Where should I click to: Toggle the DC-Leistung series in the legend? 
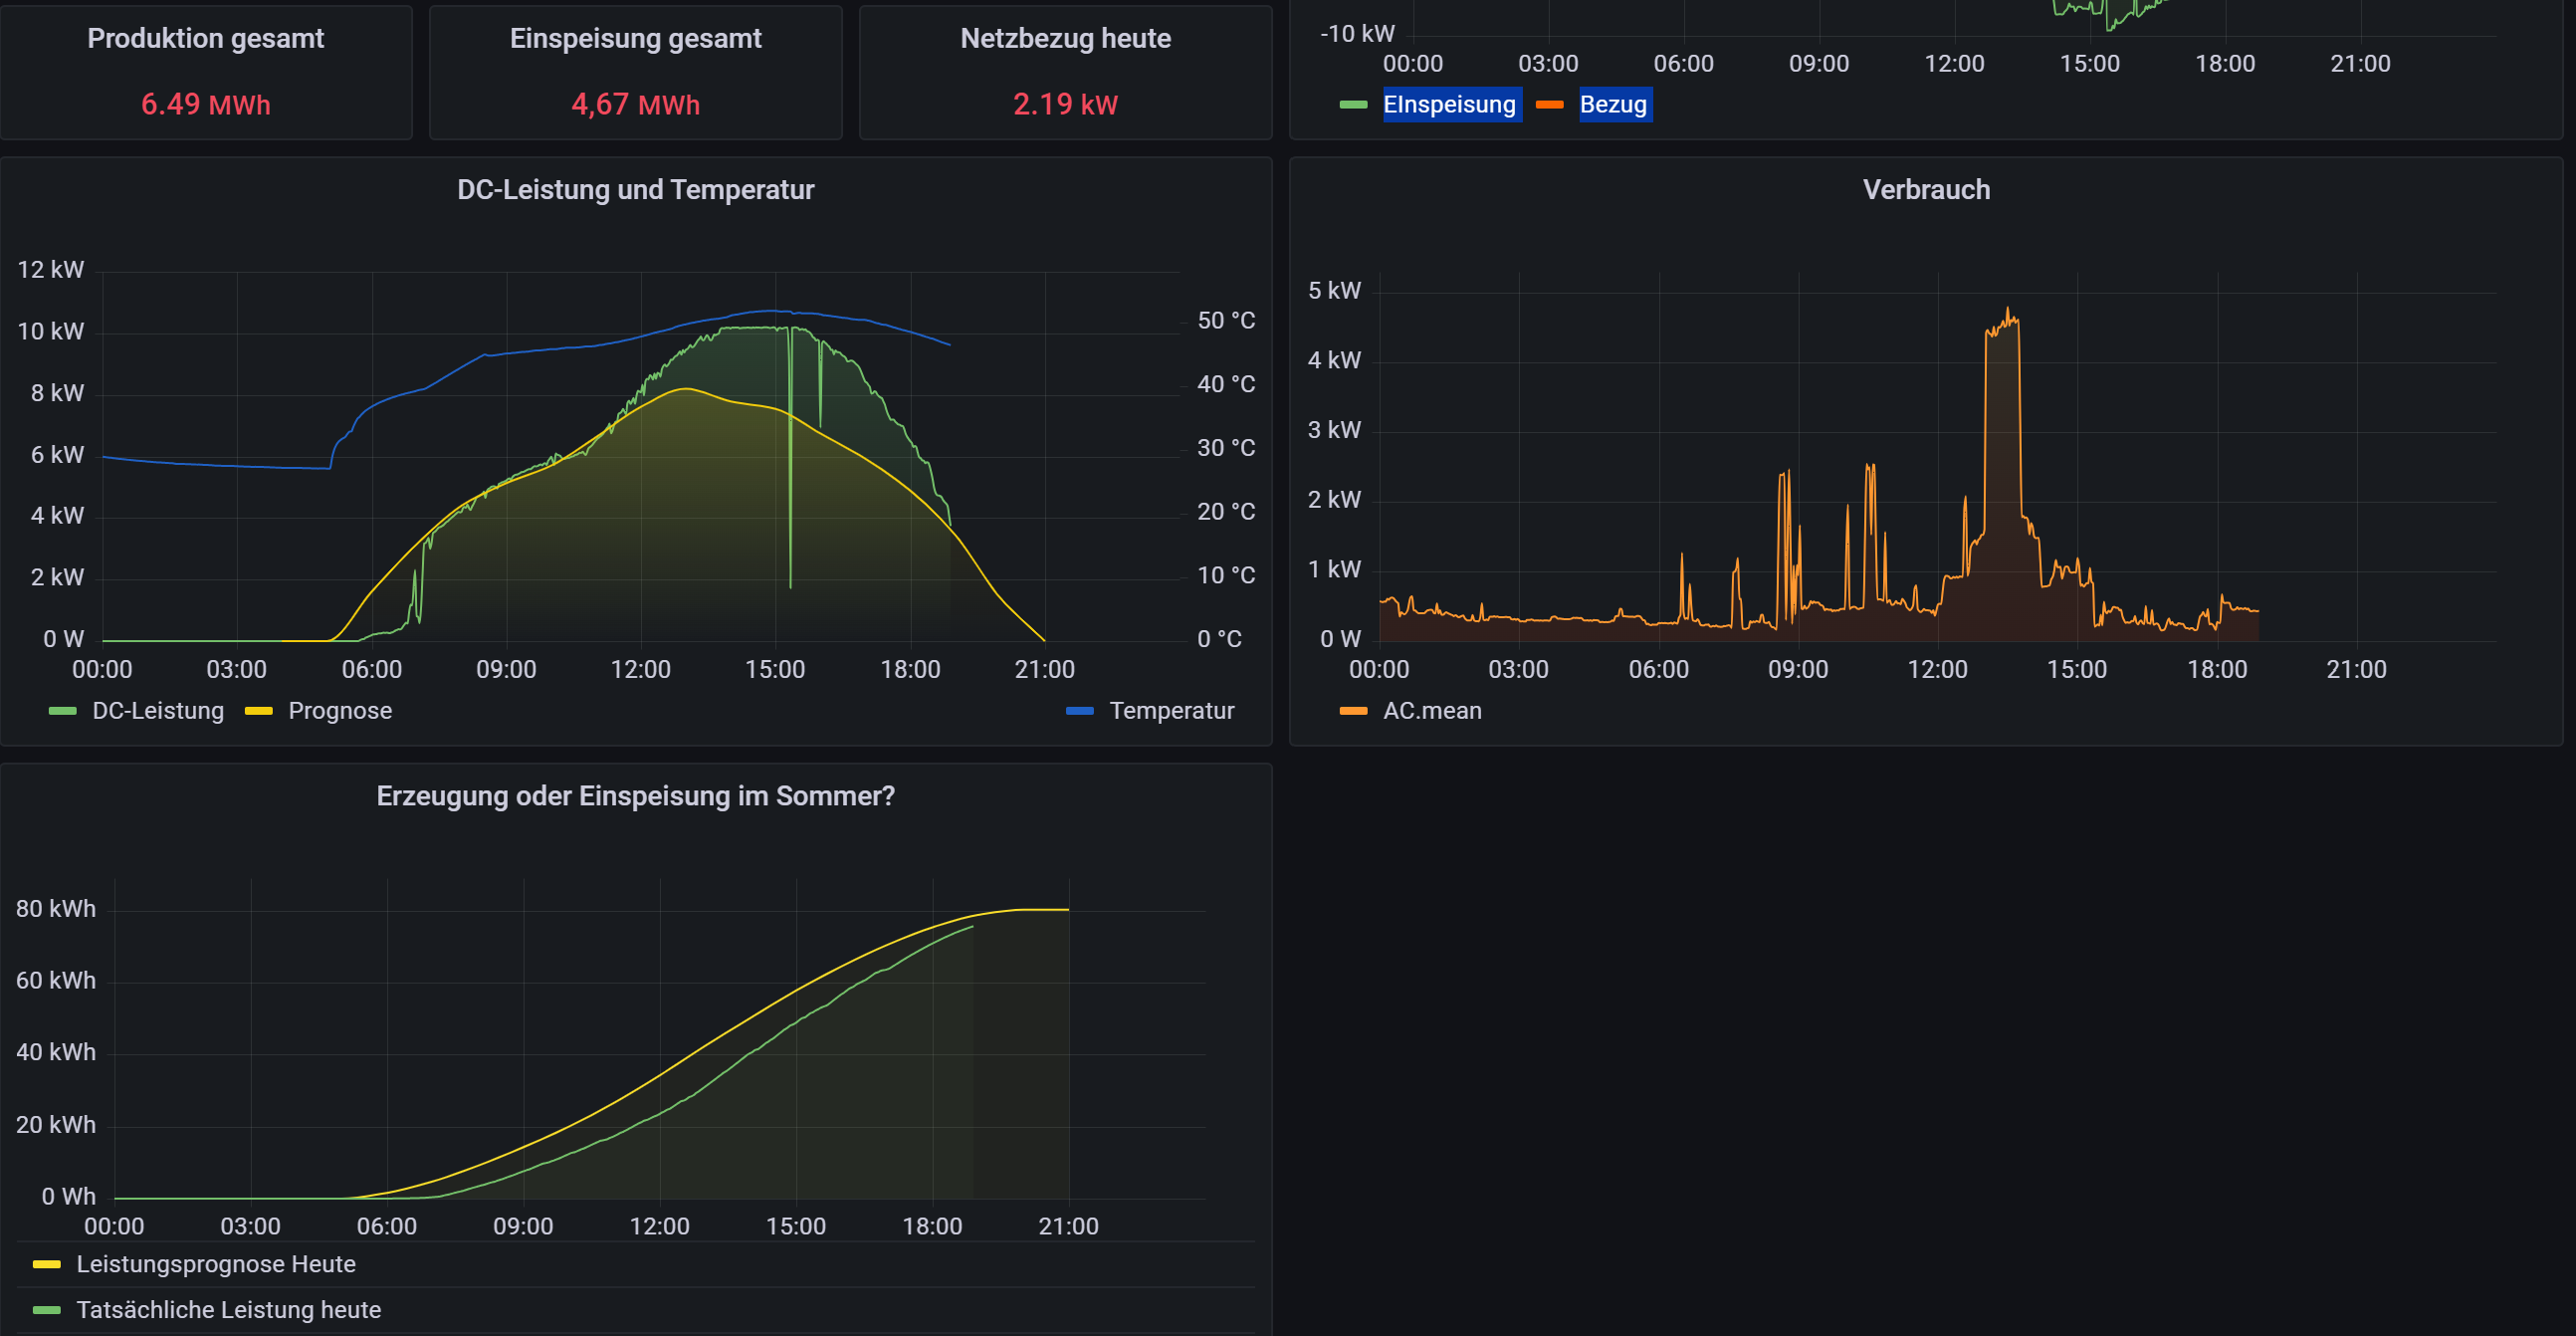click(x=158, y=711)
